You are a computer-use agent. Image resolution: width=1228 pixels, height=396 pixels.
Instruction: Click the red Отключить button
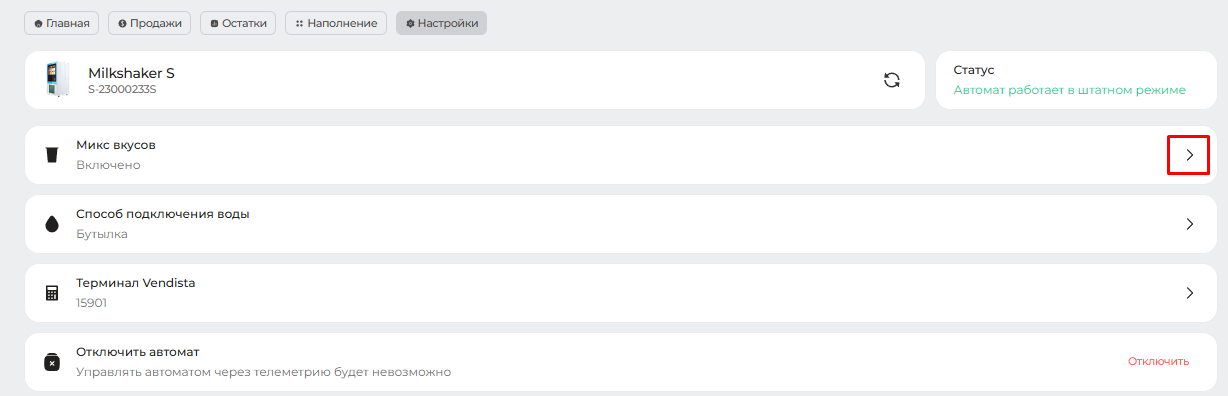click(1158, 362)
